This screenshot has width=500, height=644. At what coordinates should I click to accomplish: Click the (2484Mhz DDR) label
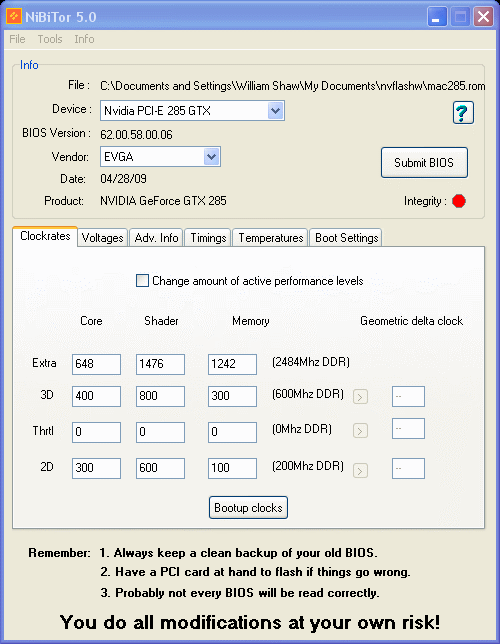pyautogui.click(x=311, y=362)
